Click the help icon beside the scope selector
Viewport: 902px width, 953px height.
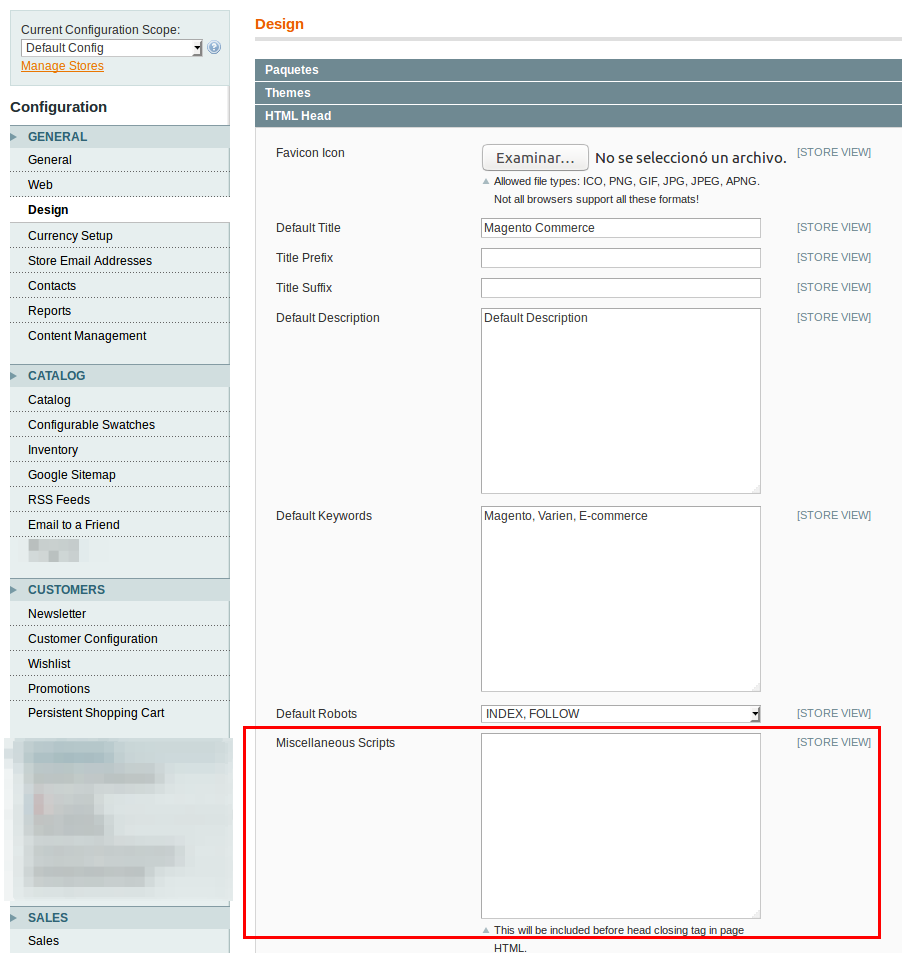tap(214, 48)
